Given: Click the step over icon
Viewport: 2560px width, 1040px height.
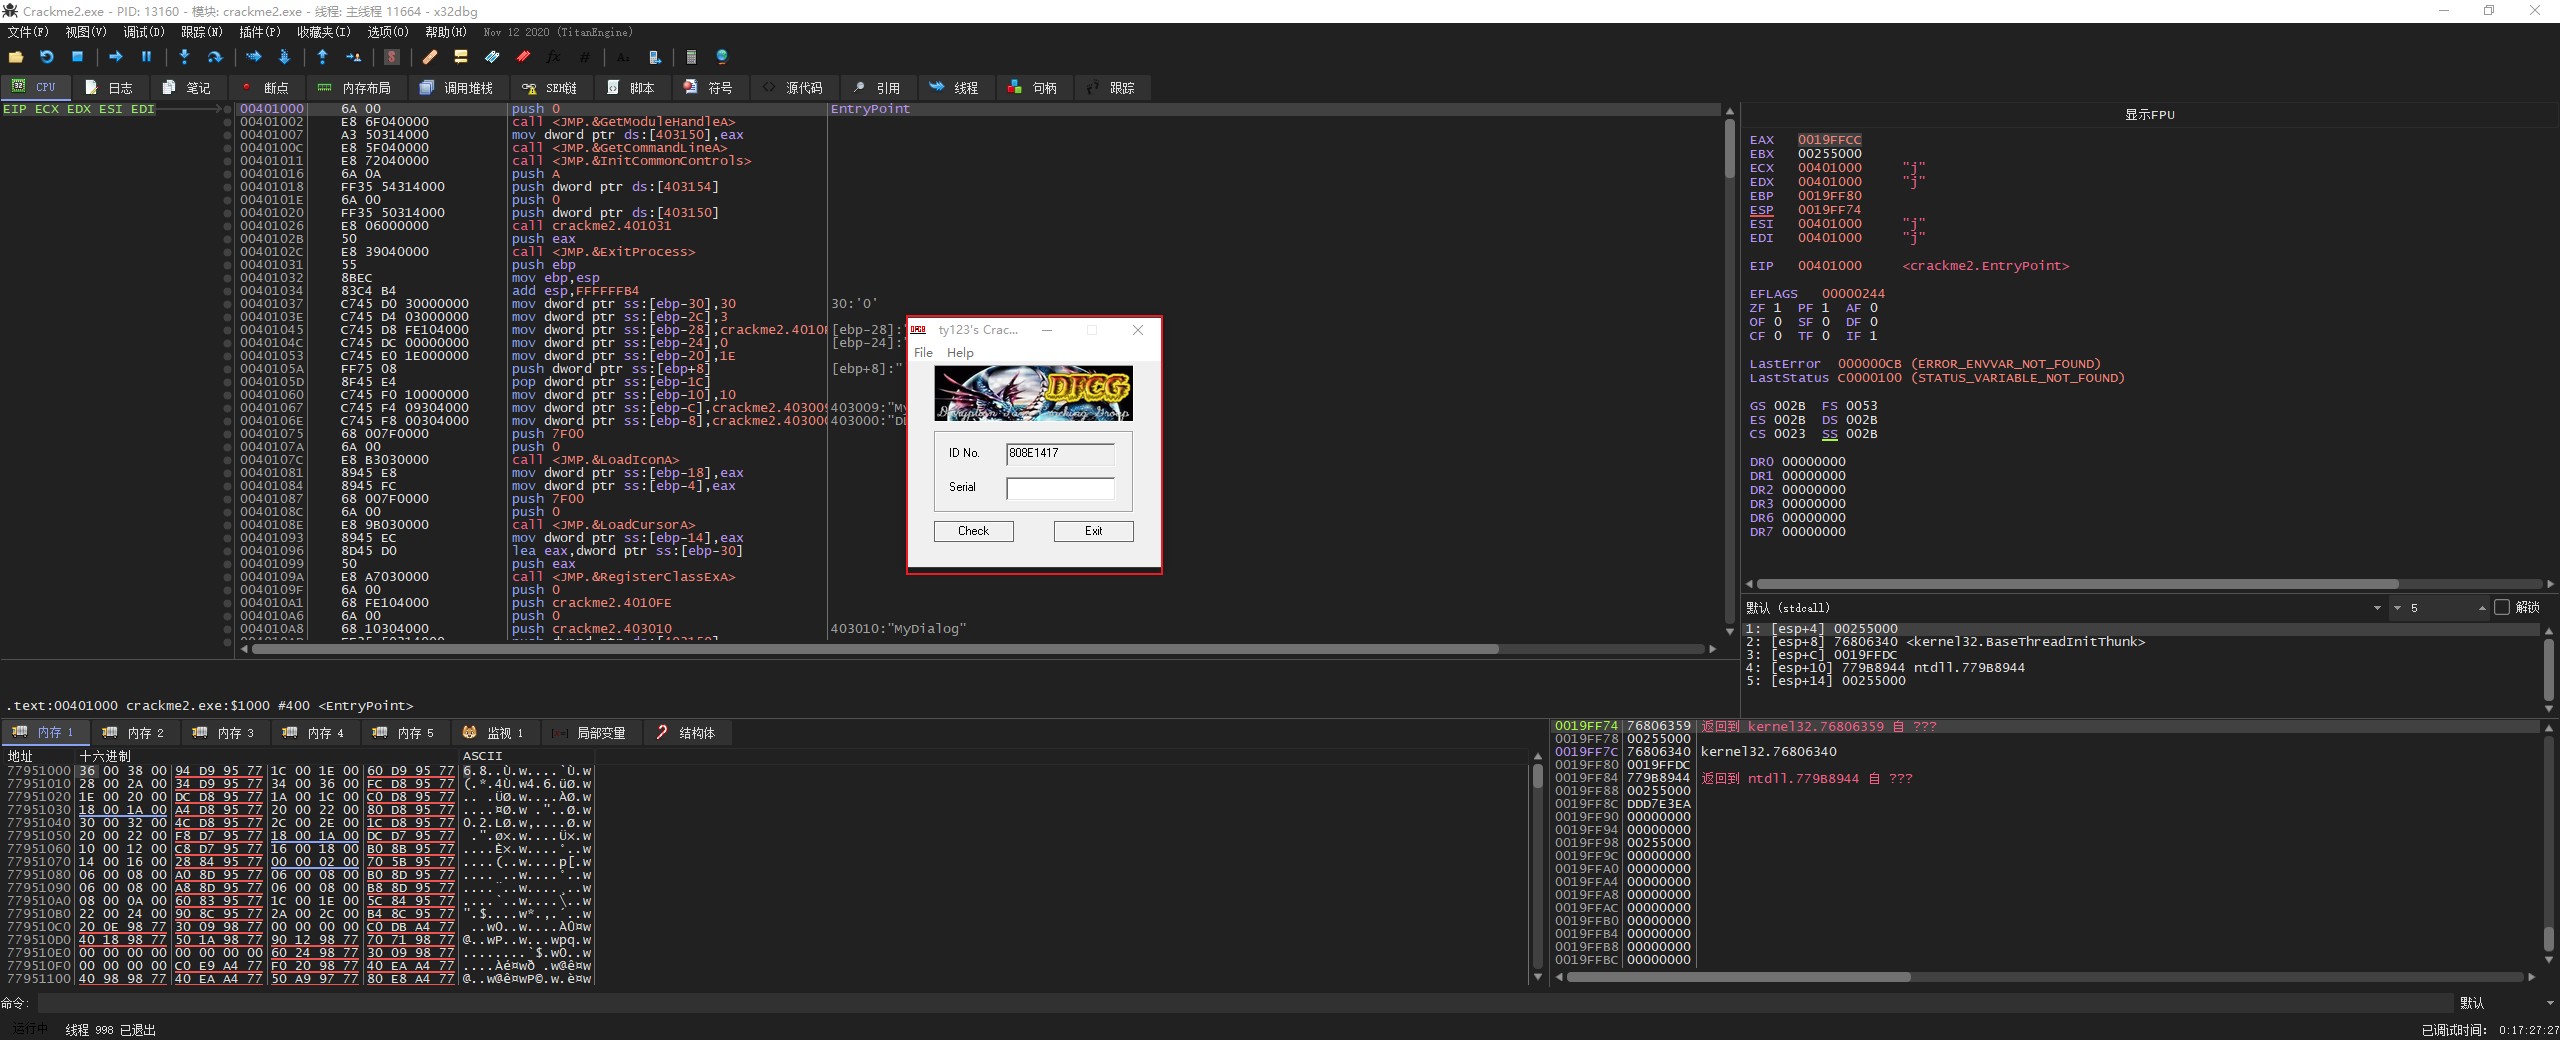Looking at the screenshot, I should point(214,57).
